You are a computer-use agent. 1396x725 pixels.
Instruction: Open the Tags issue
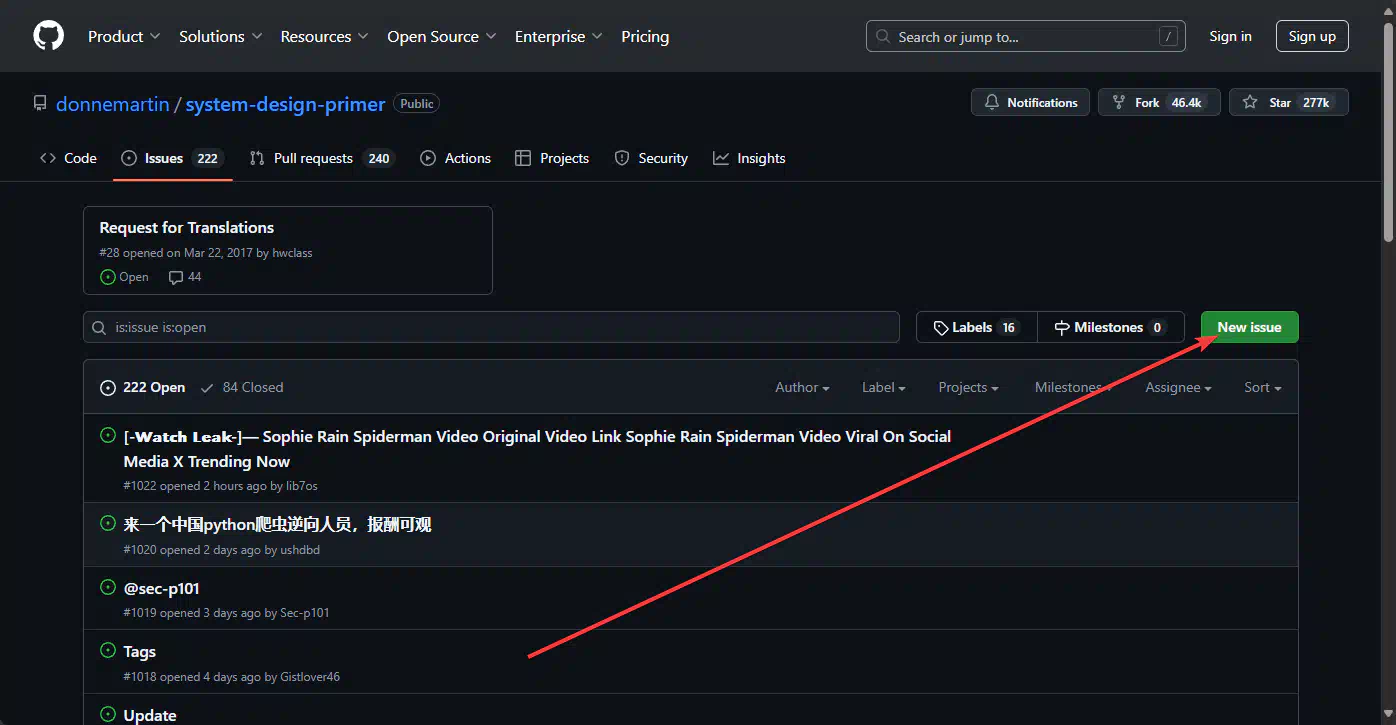click(x=140, y=652)
